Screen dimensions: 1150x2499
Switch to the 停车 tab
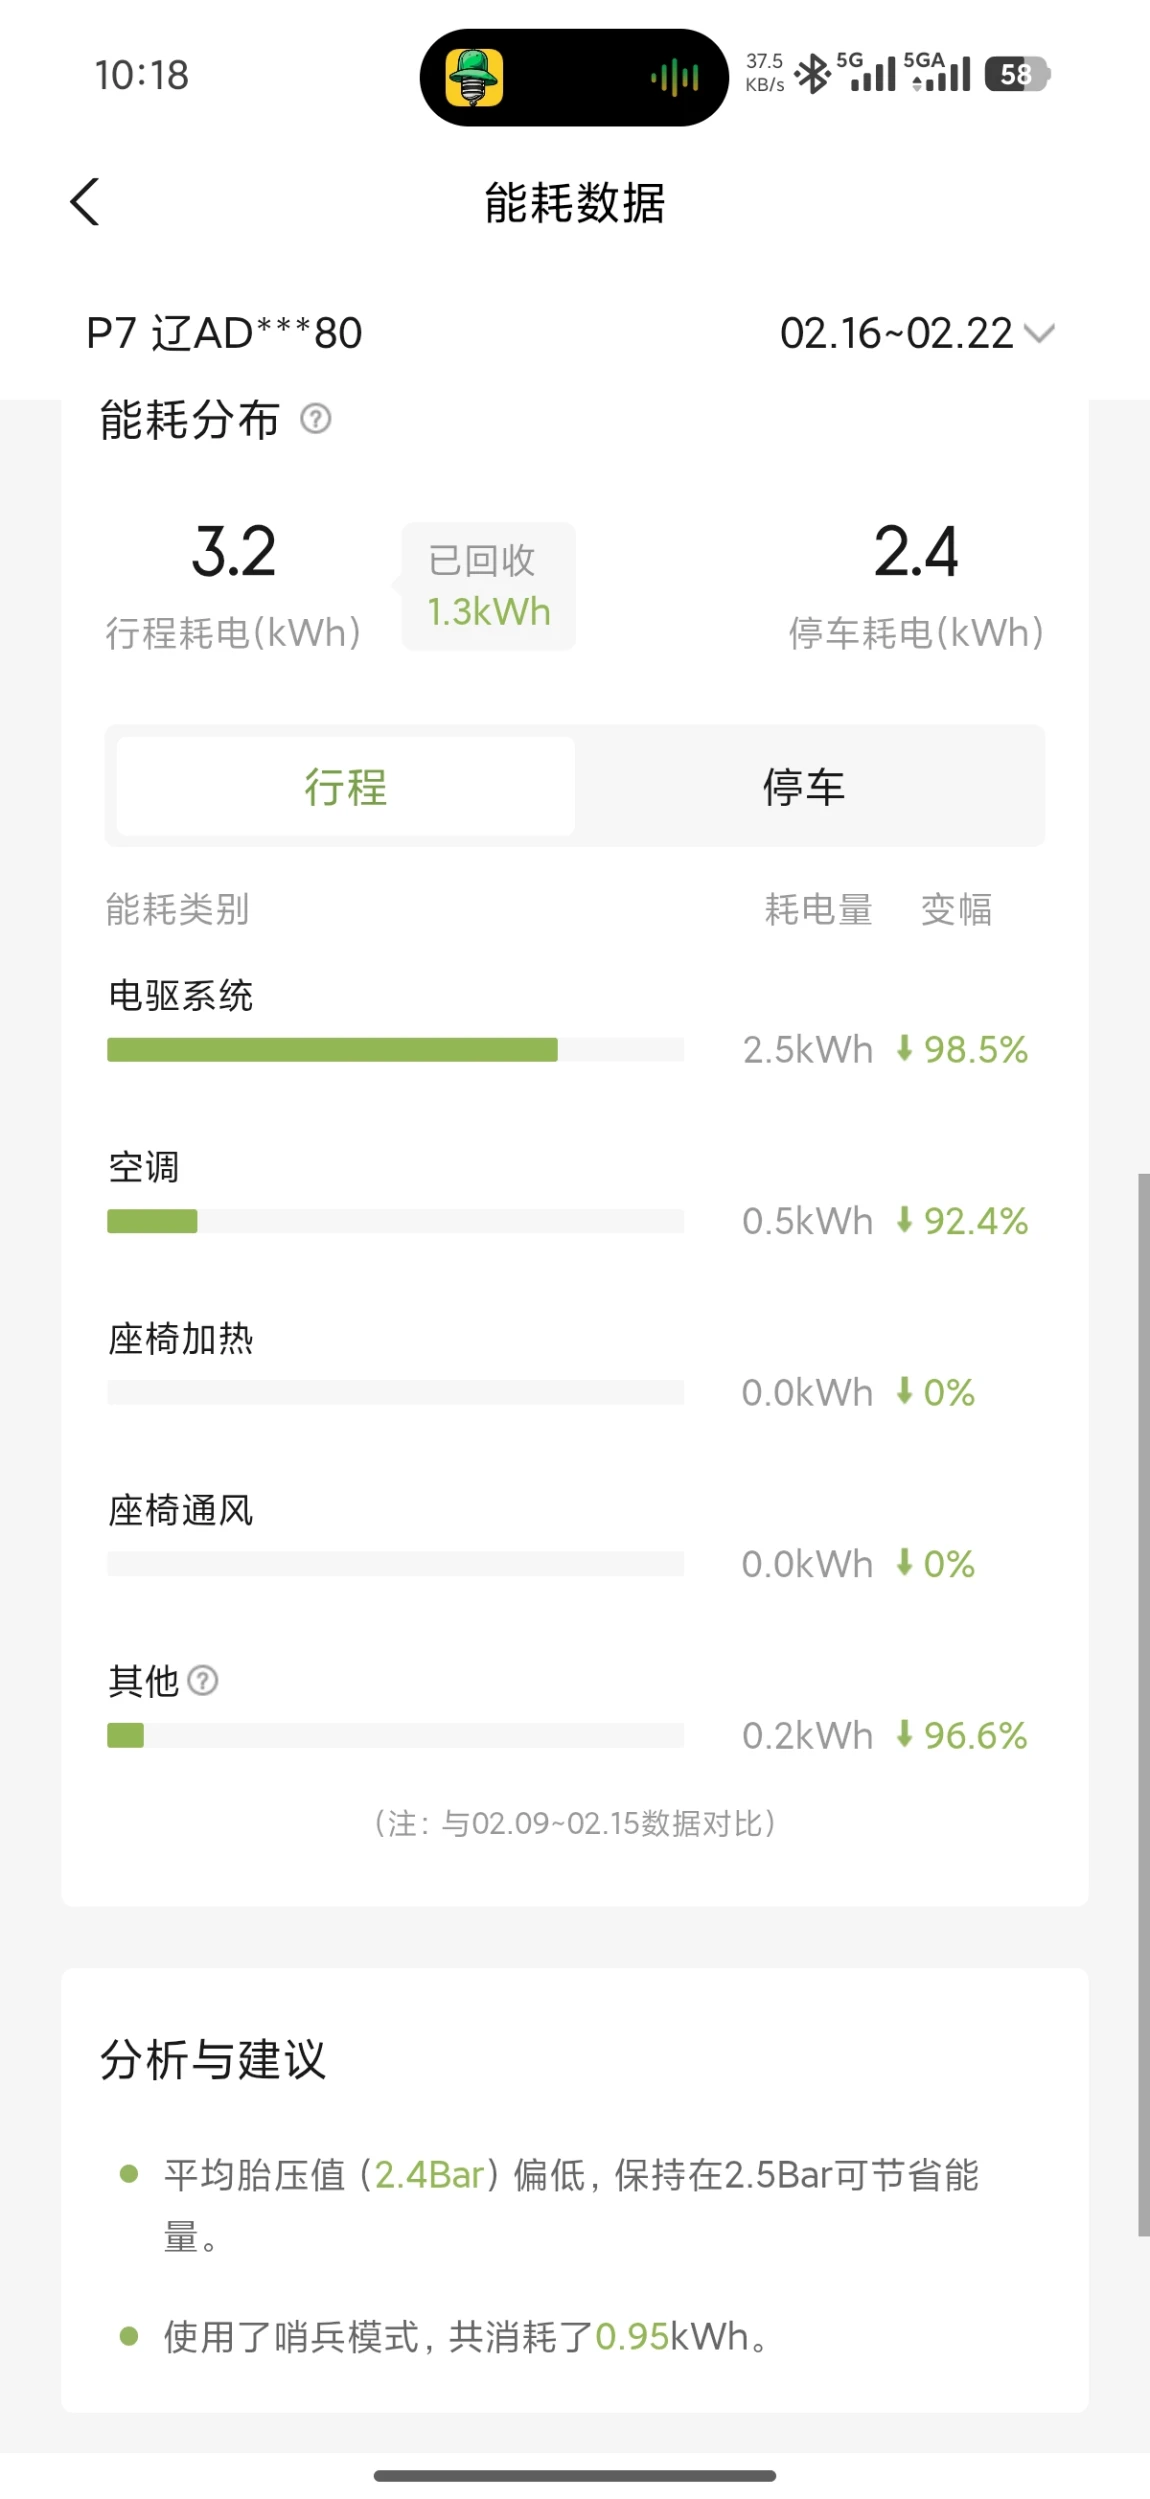click(x=804, y=787)
